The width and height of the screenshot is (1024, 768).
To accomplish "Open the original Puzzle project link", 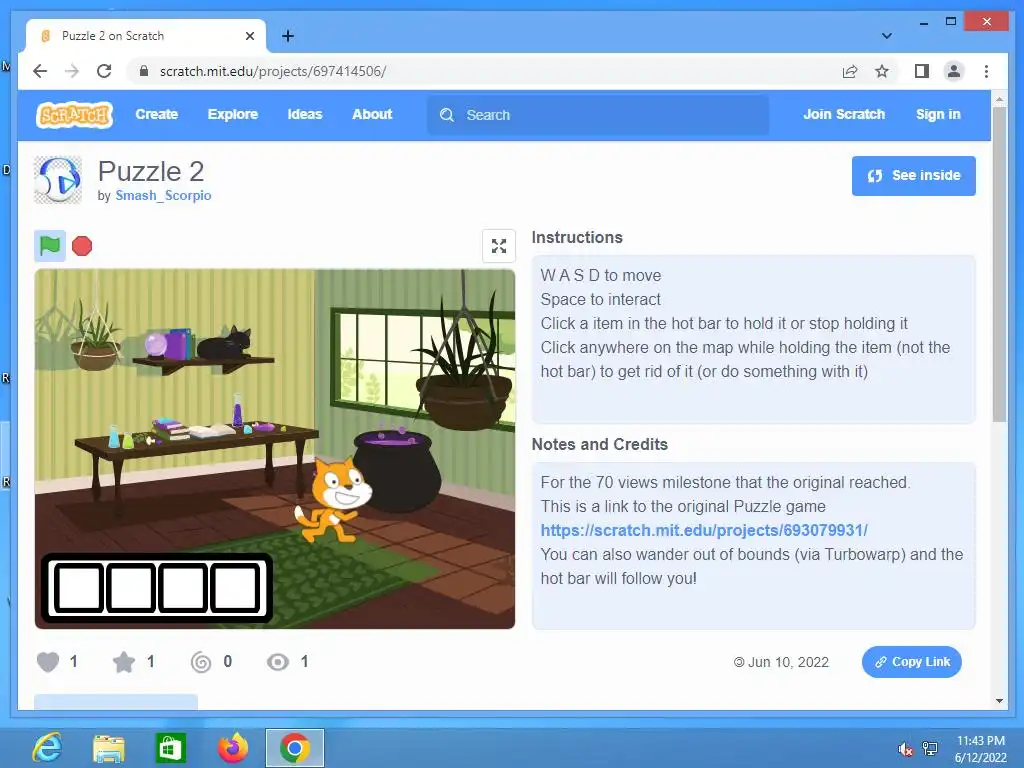I will (x=704, y=530).
